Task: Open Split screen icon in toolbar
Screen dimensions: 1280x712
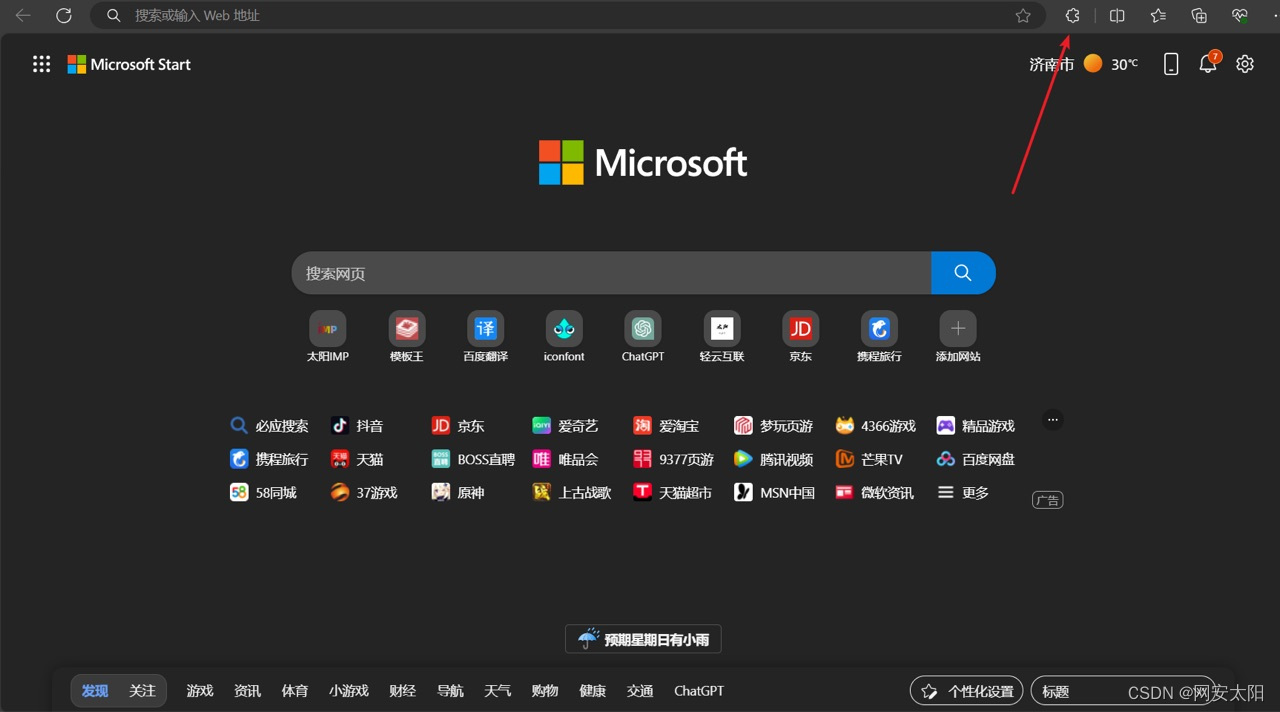Action: click(1117, 15)
